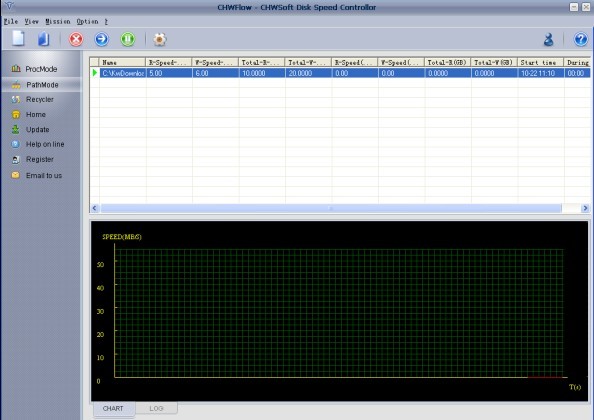
Task: Click Register label in sidebar
Action: pos(40,159)
